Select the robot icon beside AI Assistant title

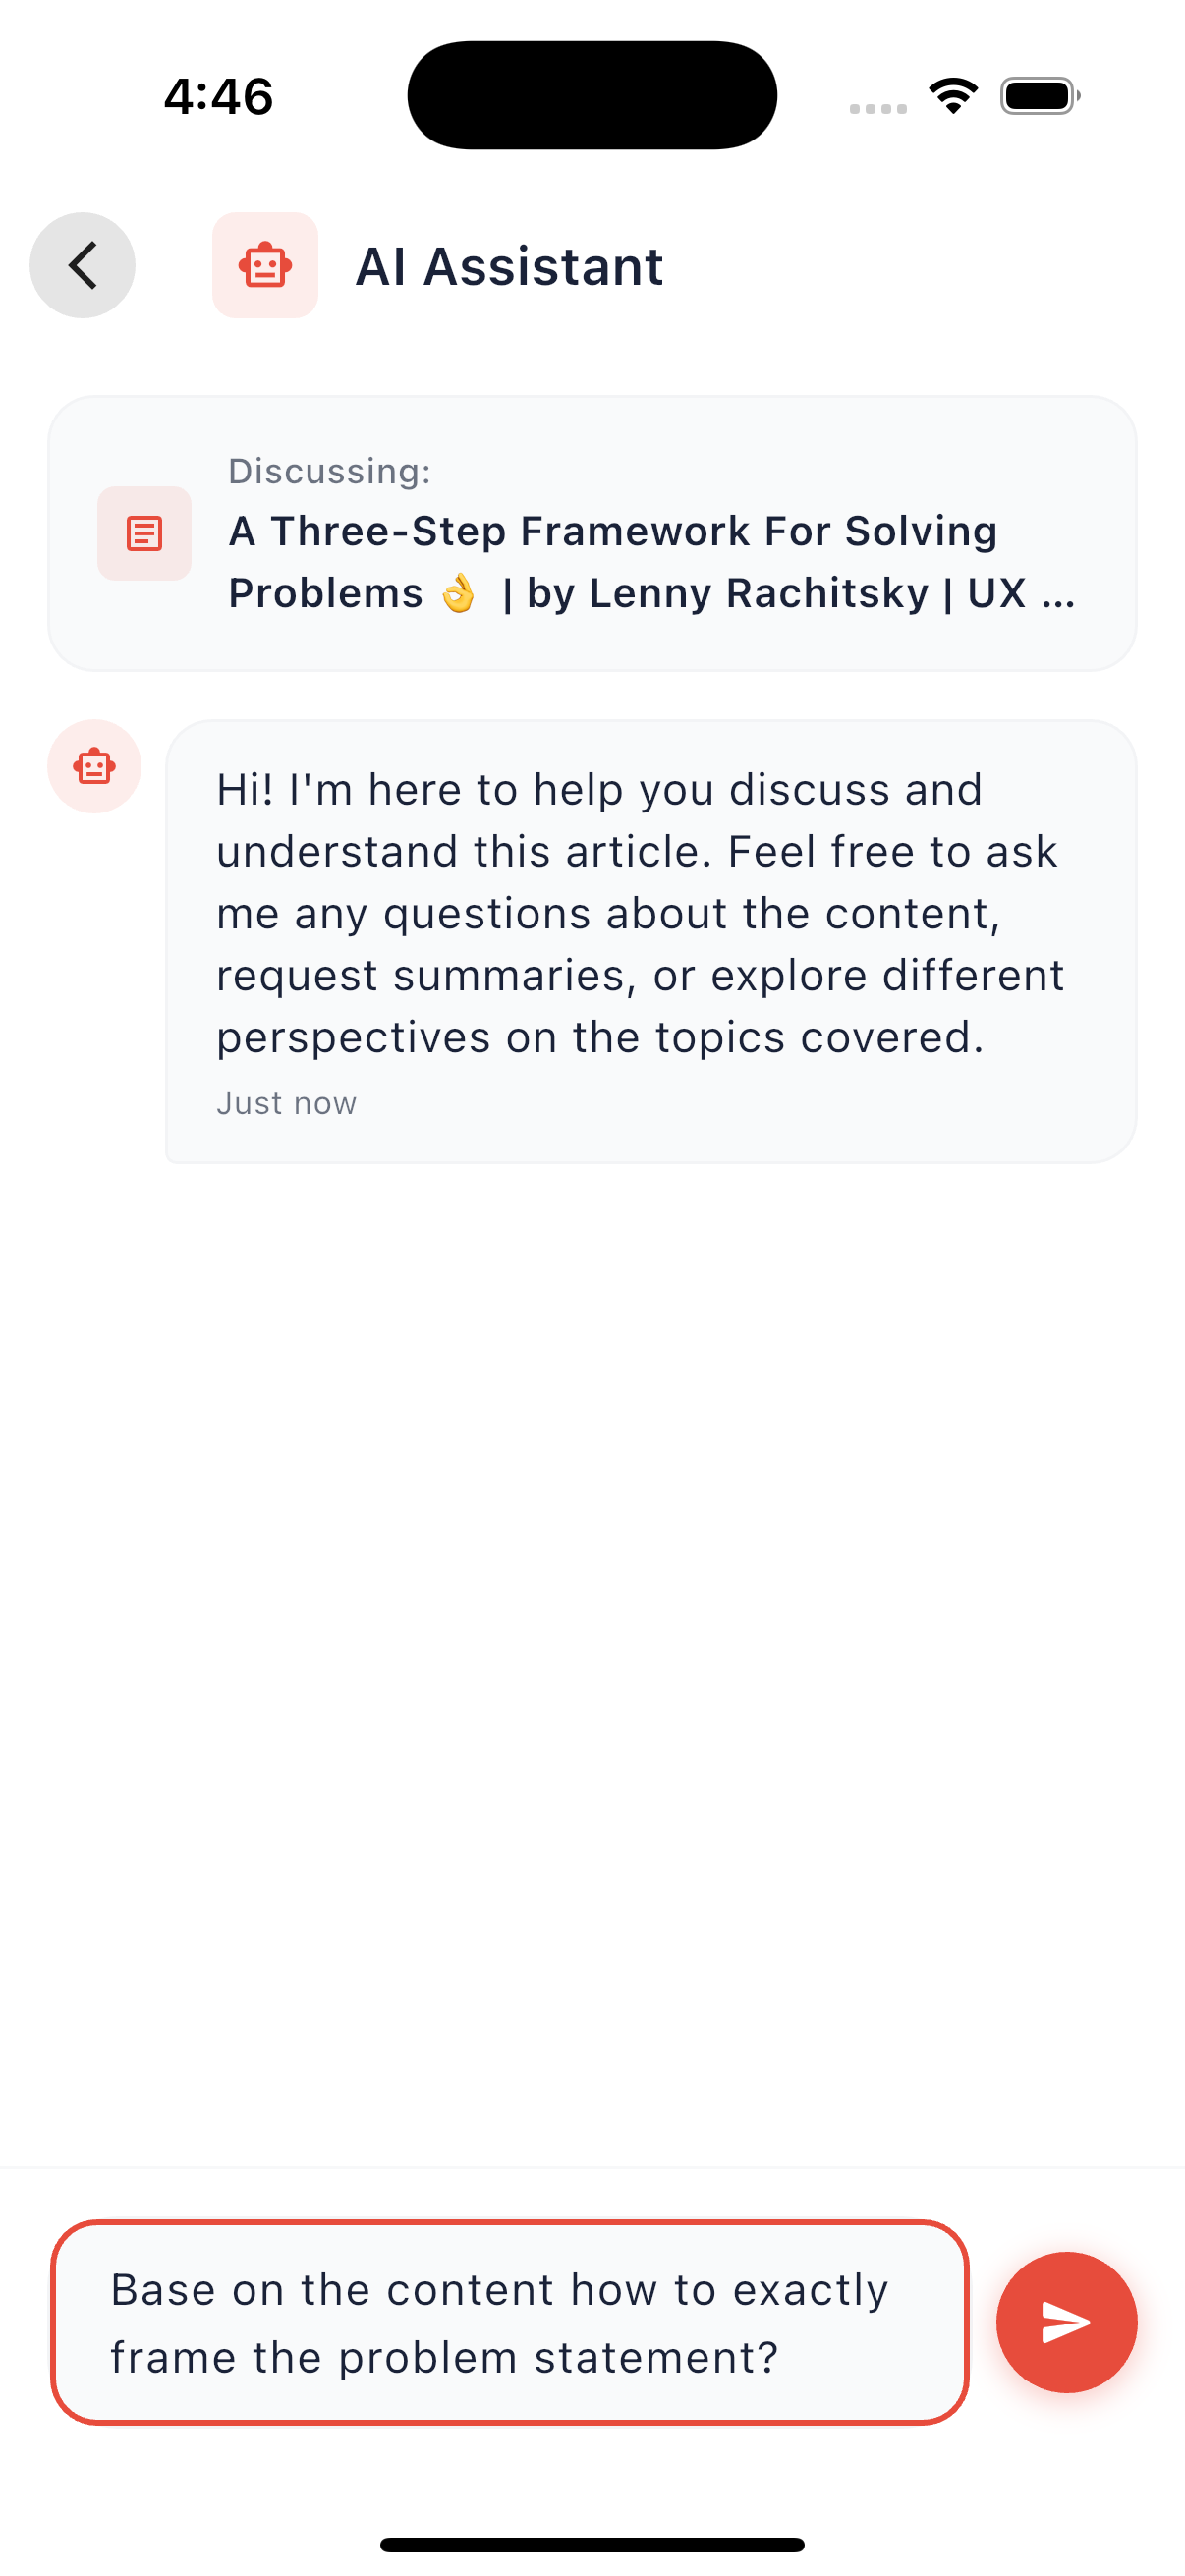[x=264, y=265]
